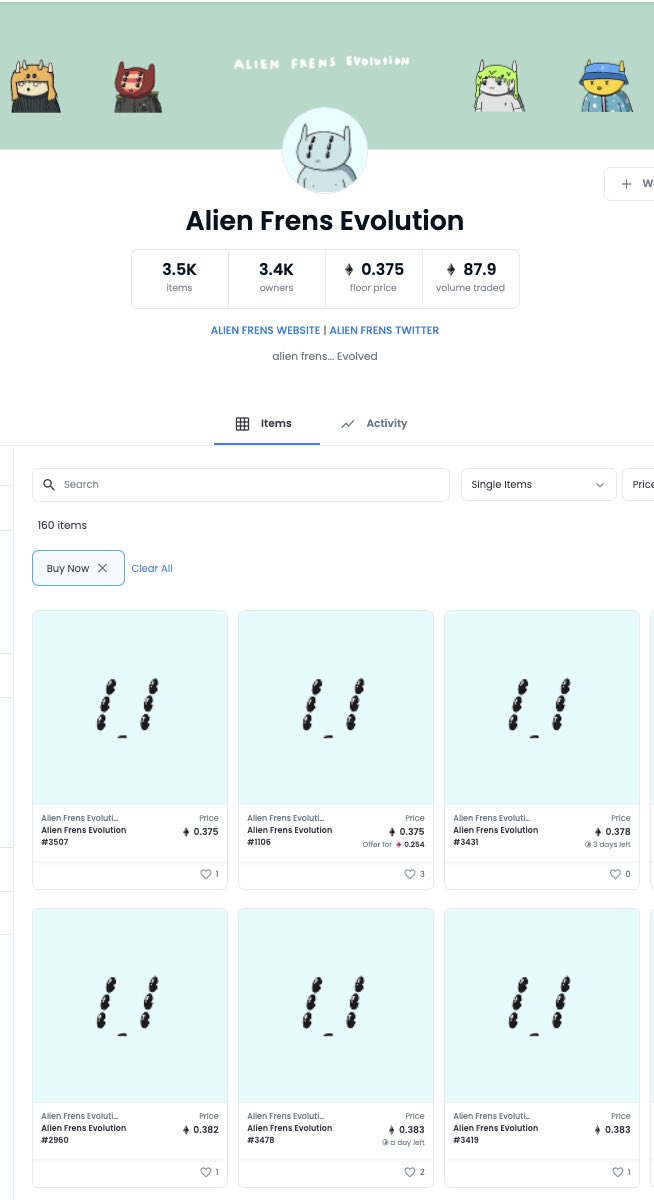Screen dimensions: 654x1200
Task: Open NFT thumbnail for item #2960
Action: (130, 1006)
